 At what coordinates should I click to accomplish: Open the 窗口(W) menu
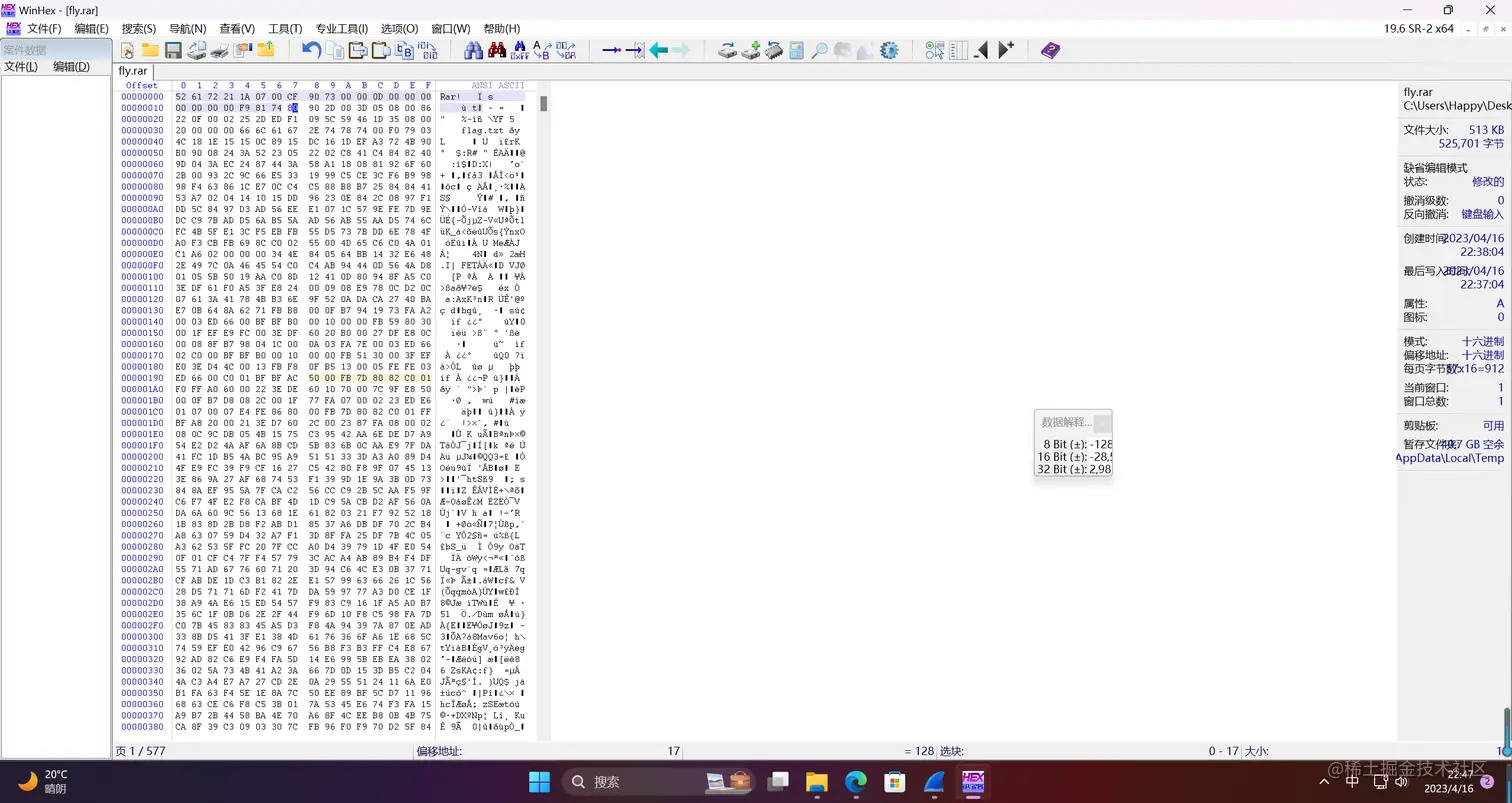point(451,29)
